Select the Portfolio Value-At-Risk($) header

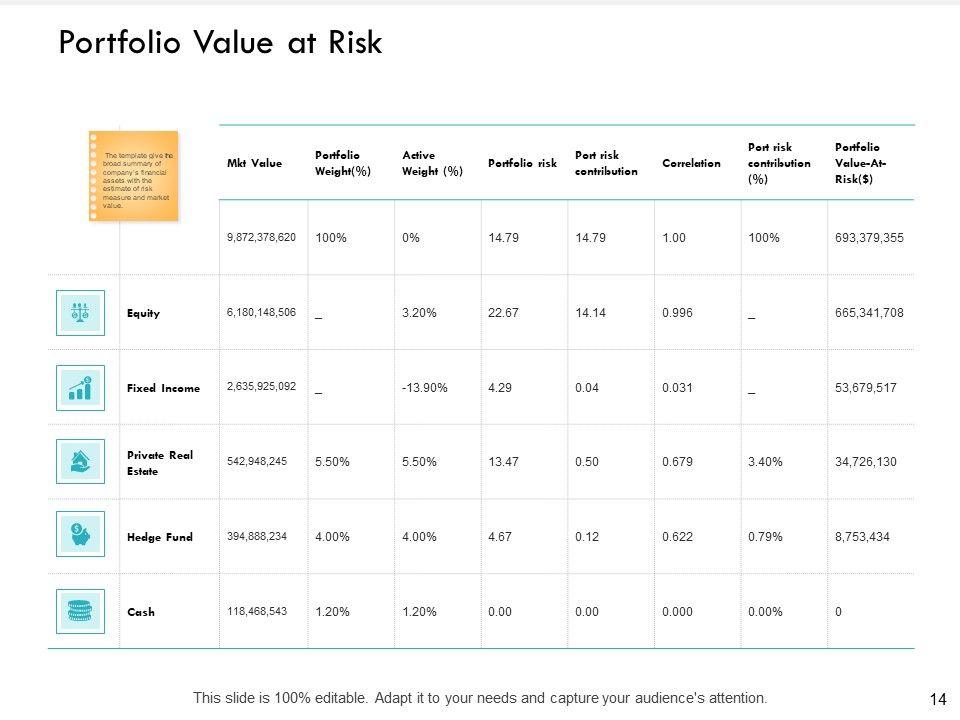pyautogui.click(x=861, y=163)
